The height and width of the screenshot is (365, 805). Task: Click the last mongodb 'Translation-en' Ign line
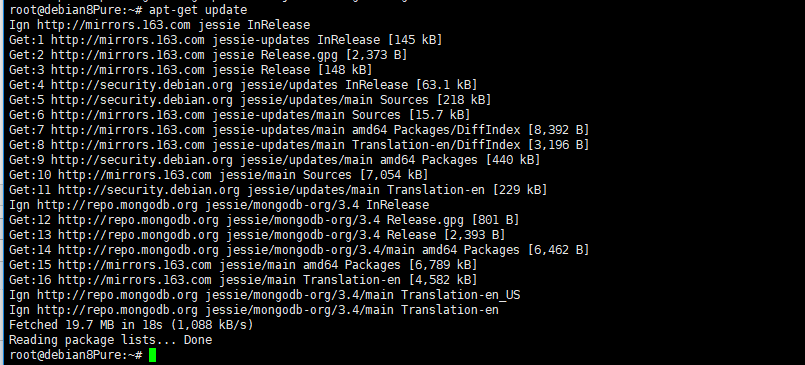coord(254,310)
